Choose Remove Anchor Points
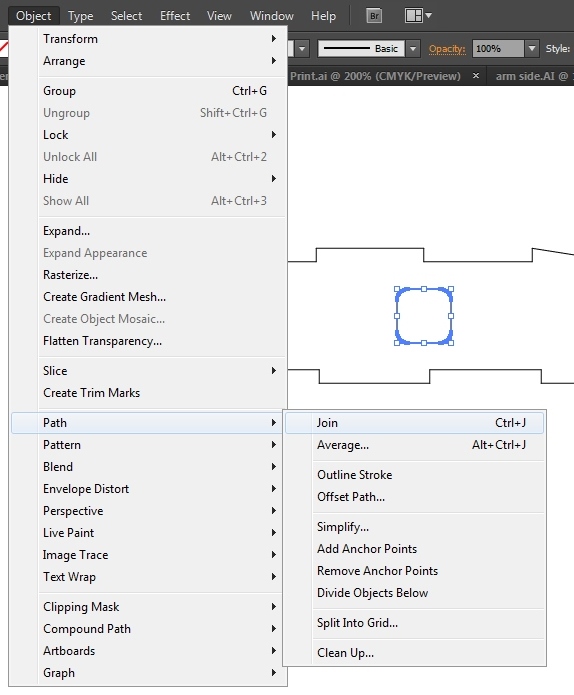The height and width of the screenshot is (695, 574). click(x=414, y=571)
